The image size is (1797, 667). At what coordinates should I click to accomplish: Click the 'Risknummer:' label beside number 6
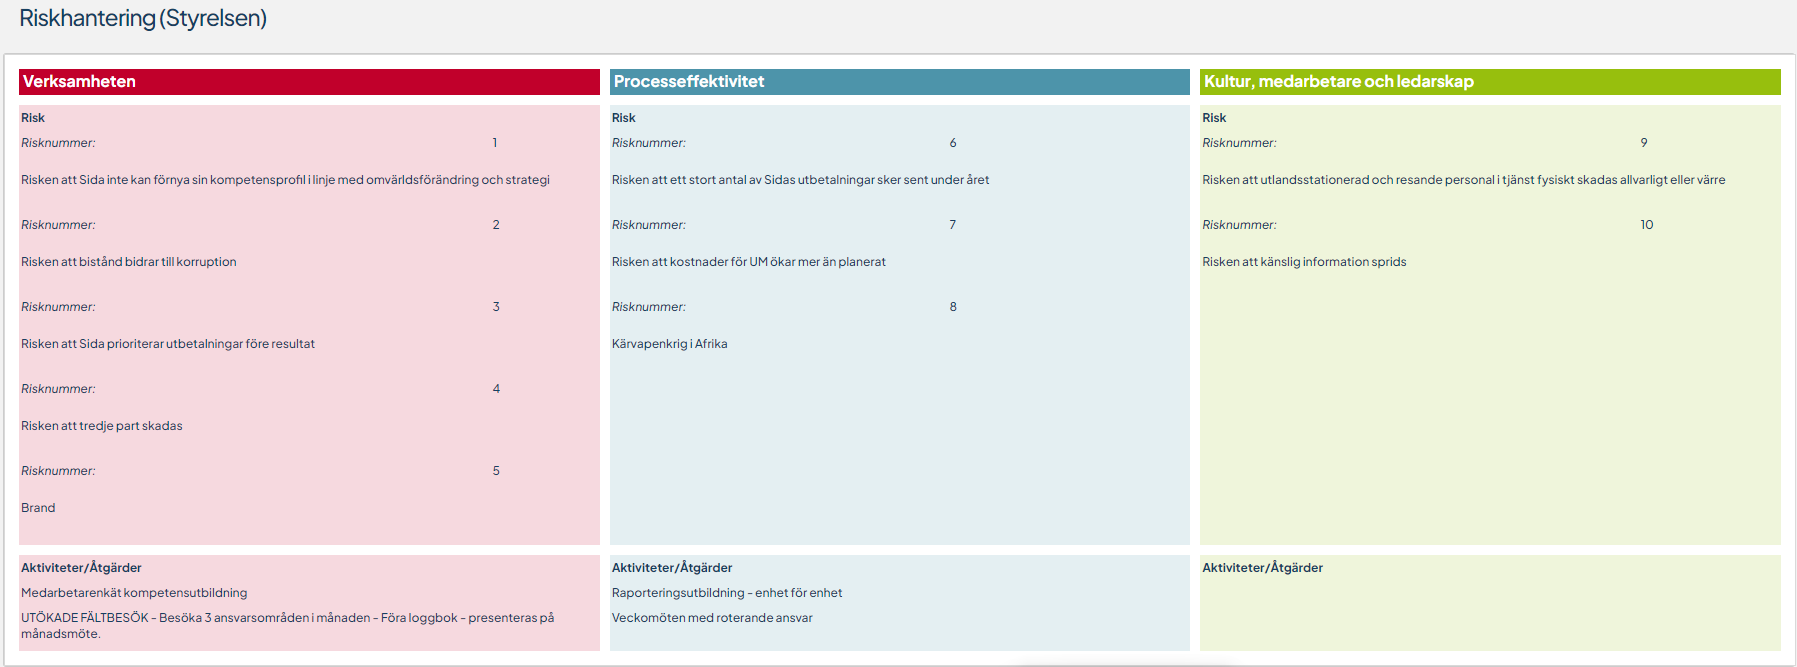tap(649, 143)
